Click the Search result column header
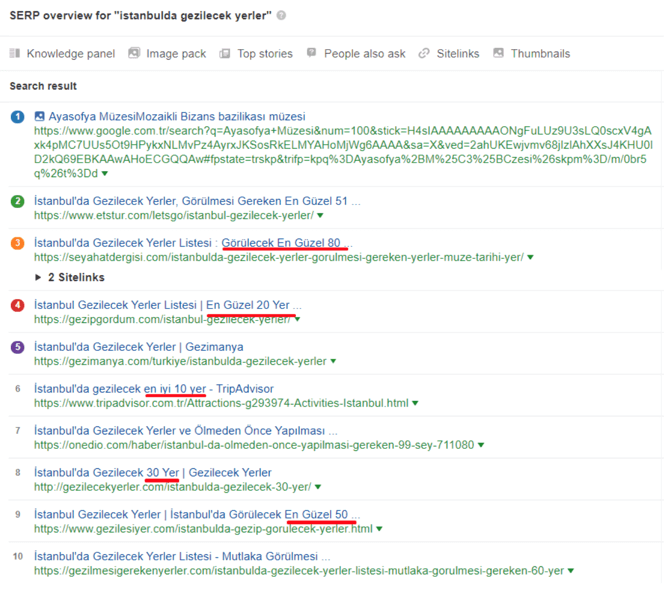The width and height of the screenshot is (664, 594). click(x=43, y=86)
